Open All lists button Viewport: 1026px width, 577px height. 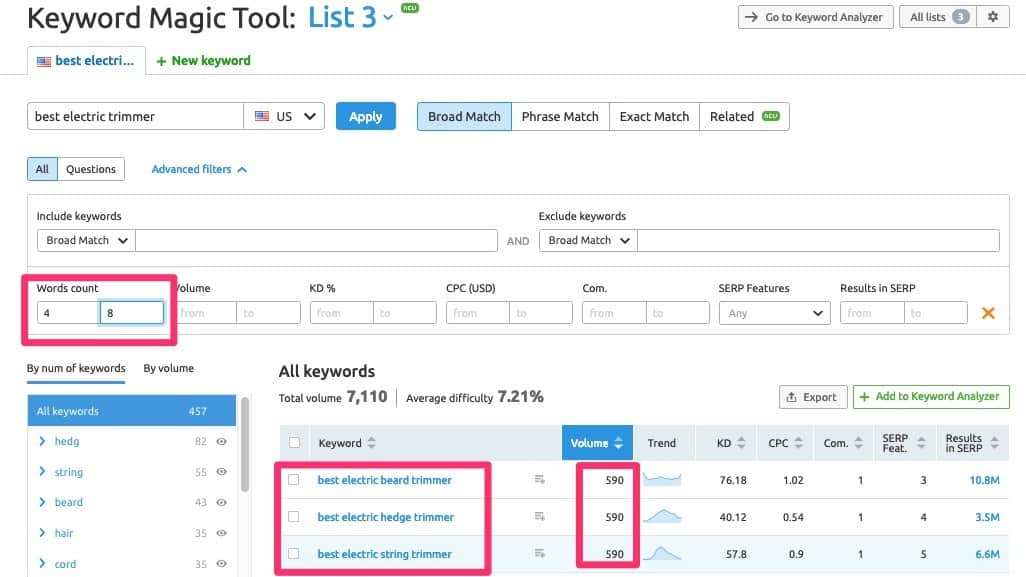point(938,17)
